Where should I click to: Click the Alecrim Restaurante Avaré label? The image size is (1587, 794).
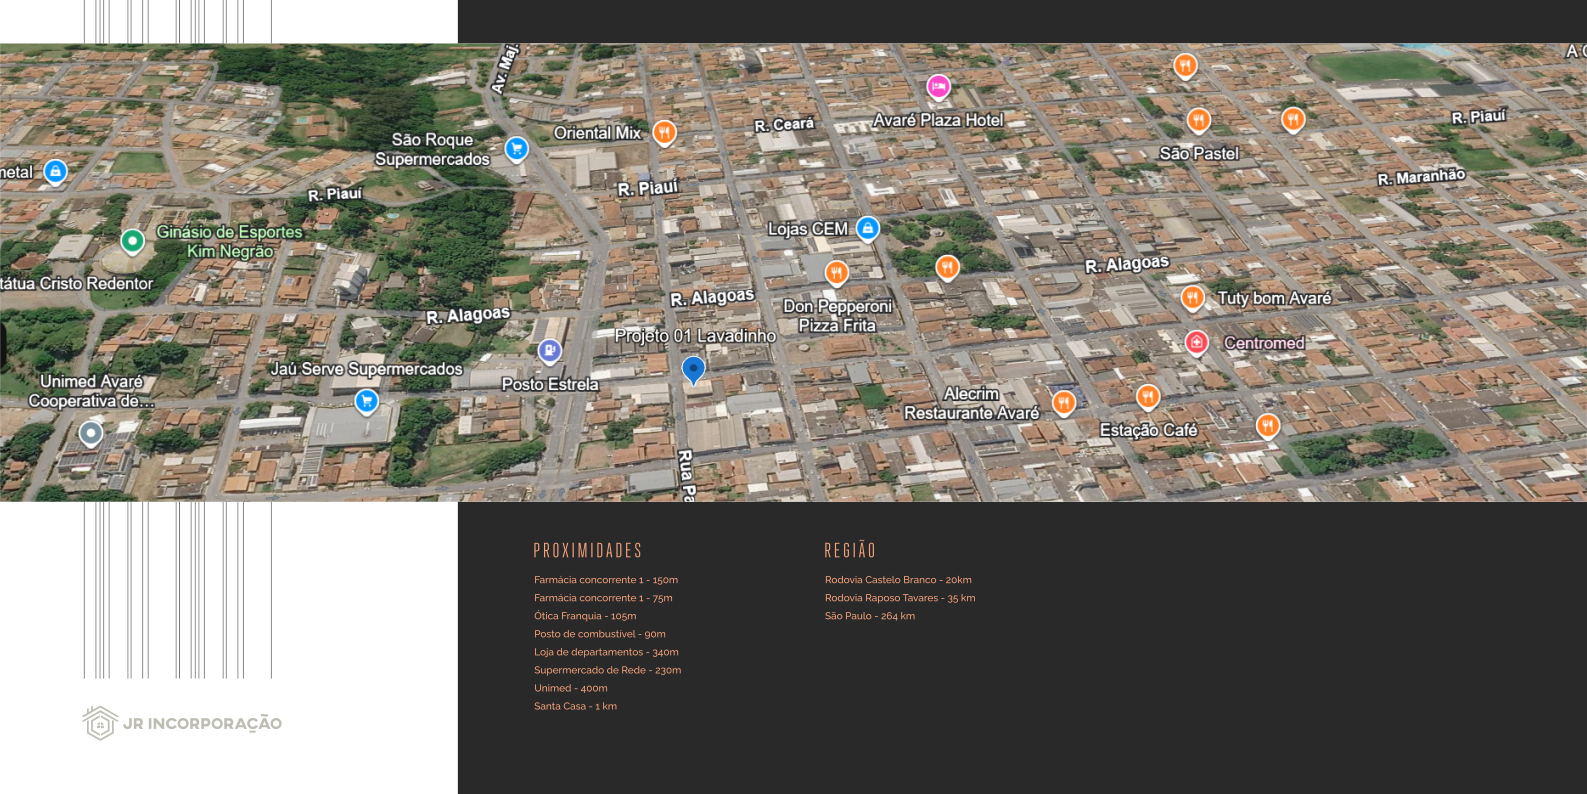(972, 403)
